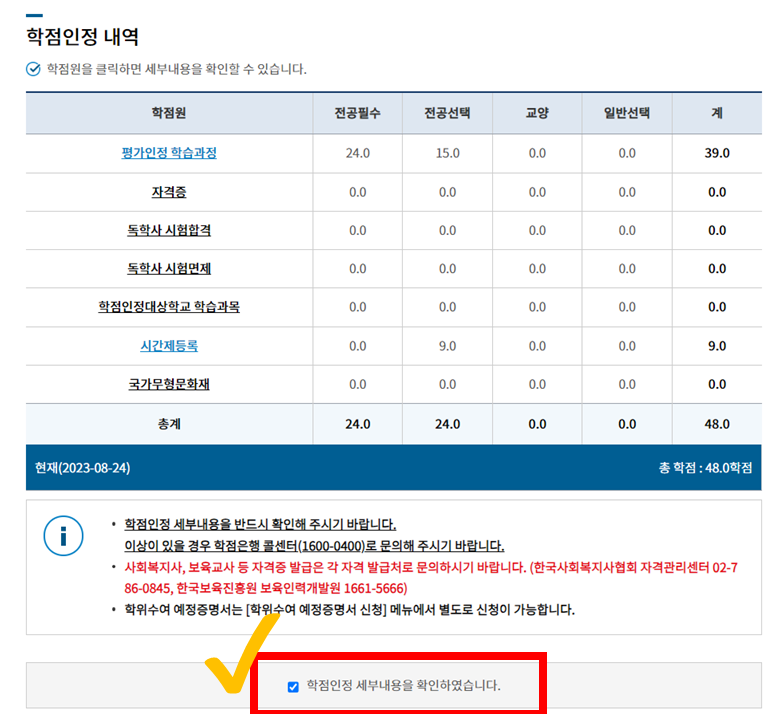
Task: Click the 학점은행 콜센터(1600-0400) notice line
Action: pos(314,546)
